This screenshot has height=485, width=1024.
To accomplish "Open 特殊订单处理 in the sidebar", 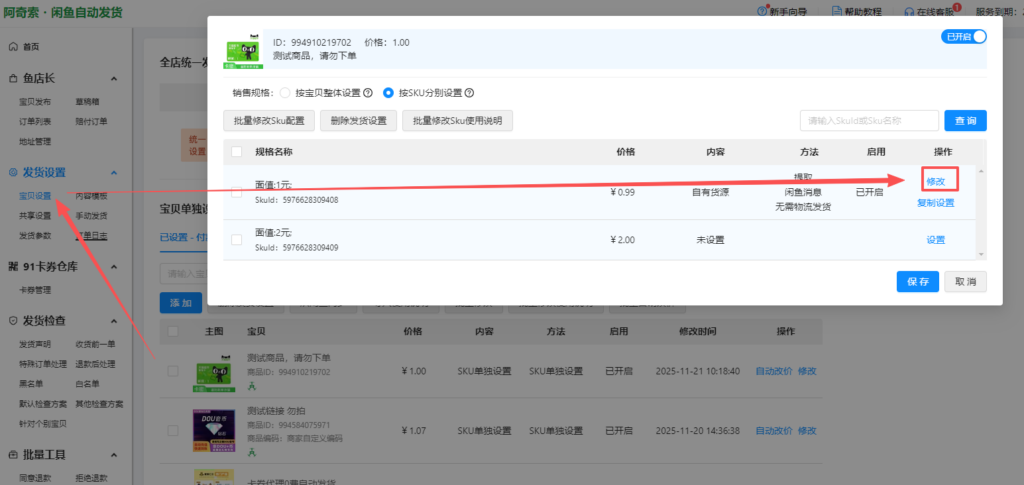I will (43, 364).
